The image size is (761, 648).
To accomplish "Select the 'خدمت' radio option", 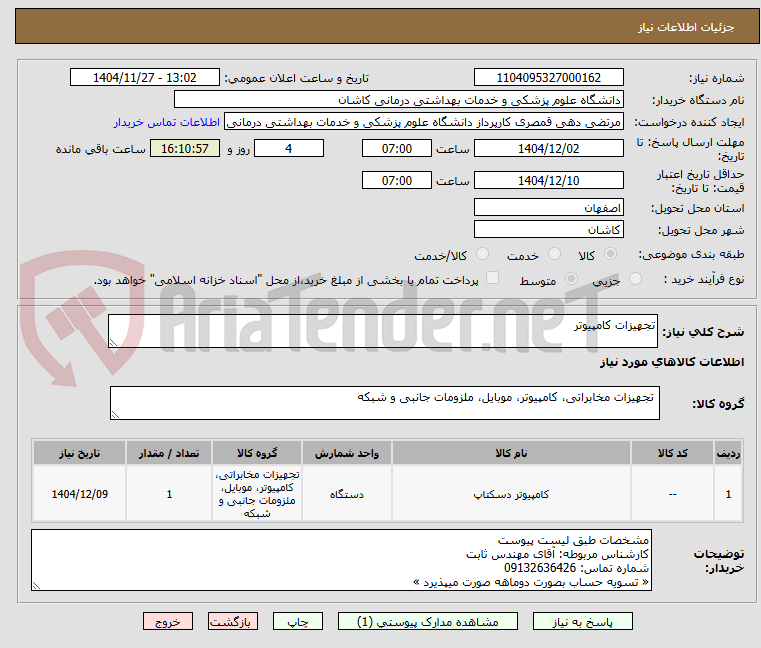I will [x=554, y=253].
